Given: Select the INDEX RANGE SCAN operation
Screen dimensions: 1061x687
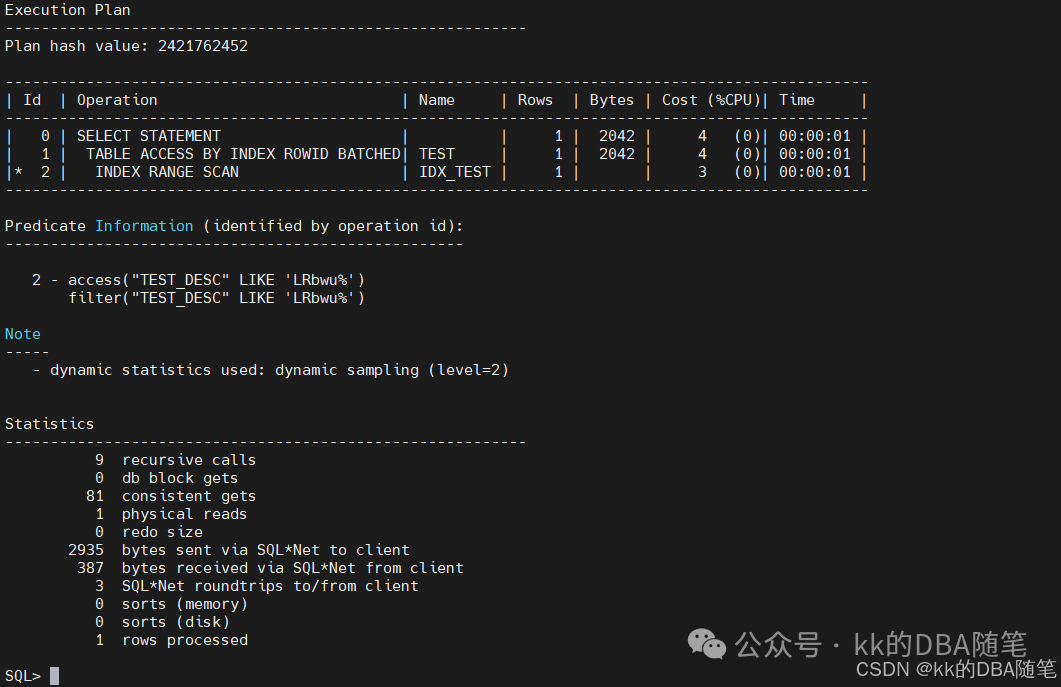Looking at the screenshot, I should 167,172.
